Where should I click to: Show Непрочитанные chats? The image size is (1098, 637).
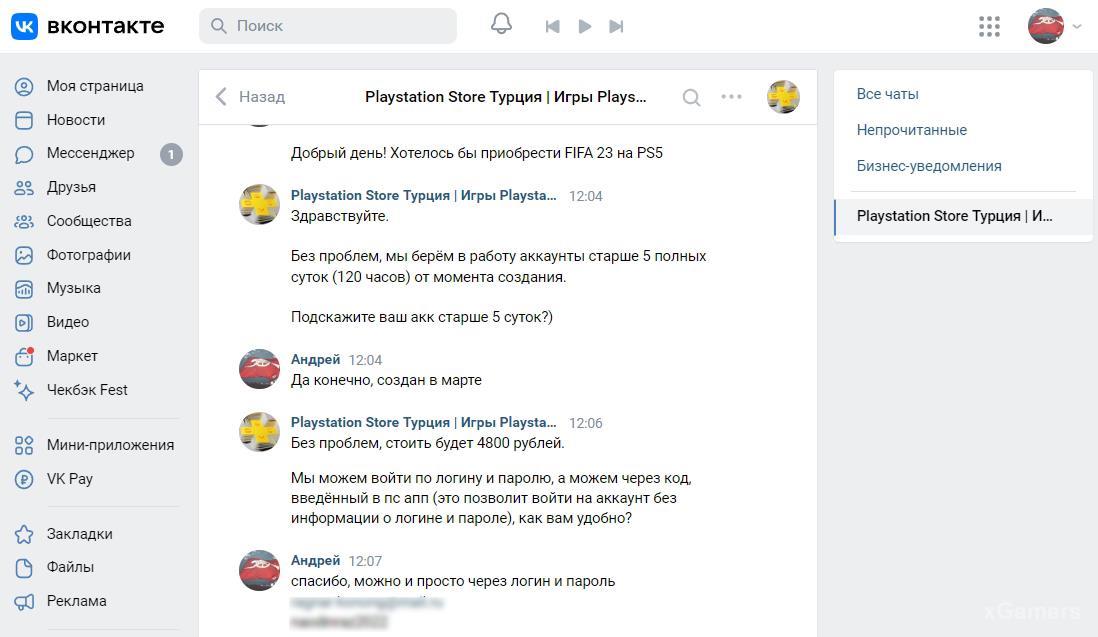tap(912, 130)
